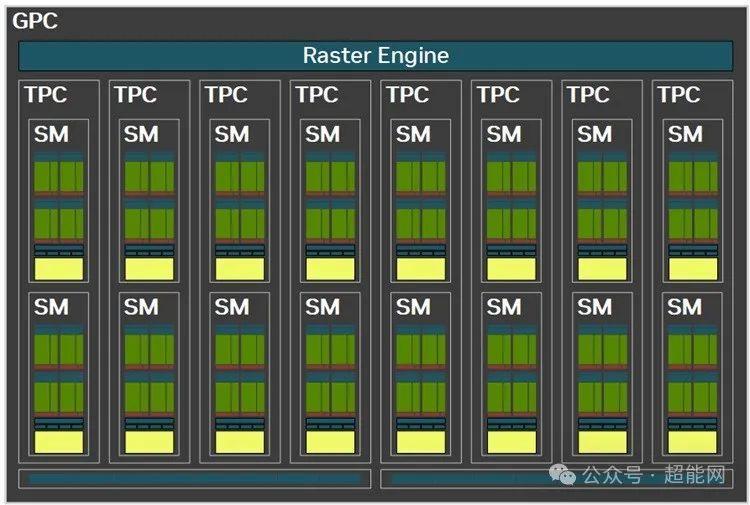The width and height of the screenshot is (750, 505).
Task: Click the yellow block in the last TPC's bottom SM
Action: point(692,442)
